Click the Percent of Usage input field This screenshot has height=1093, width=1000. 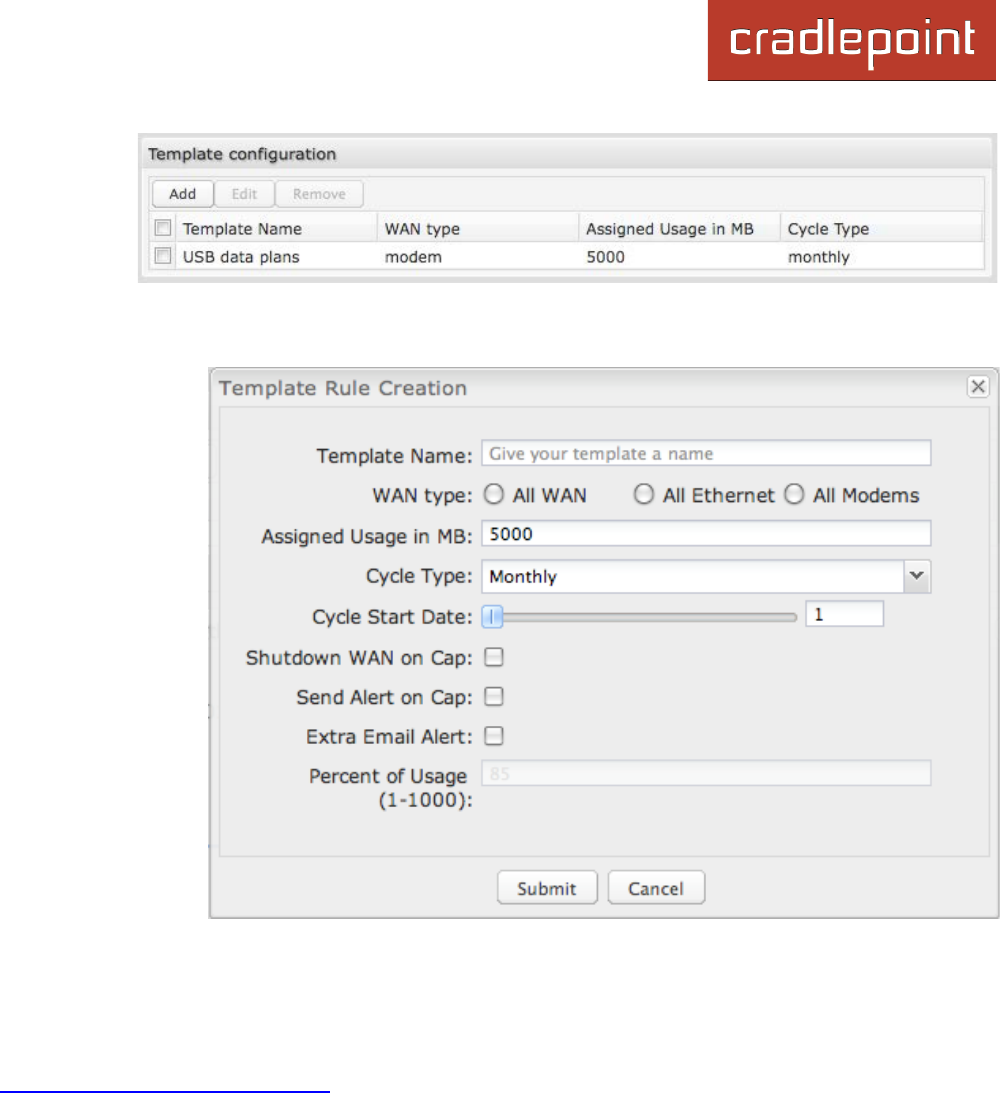click(706, 773)
